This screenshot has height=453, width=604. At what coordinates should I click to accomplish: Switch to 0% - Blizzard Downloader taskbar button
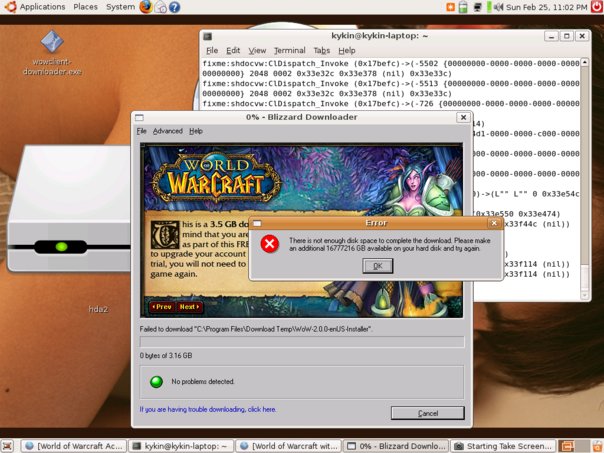(x=396, y=446)
